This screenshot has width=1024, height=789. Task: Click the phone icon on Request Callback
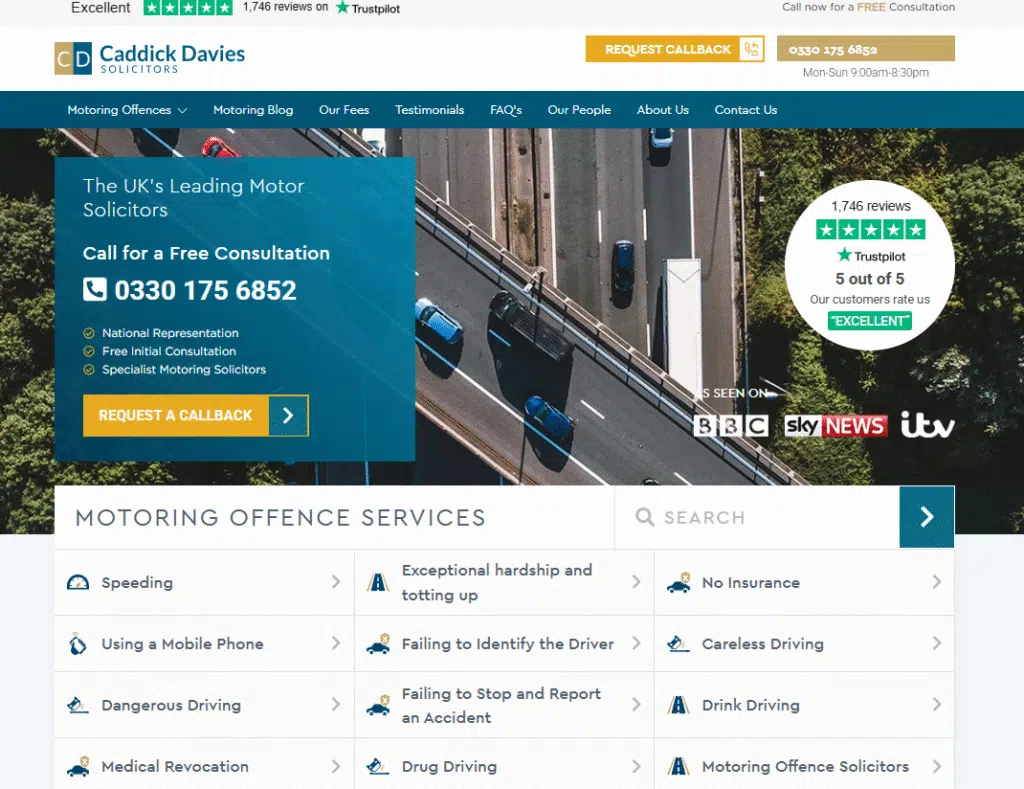(x=752, y=49)
